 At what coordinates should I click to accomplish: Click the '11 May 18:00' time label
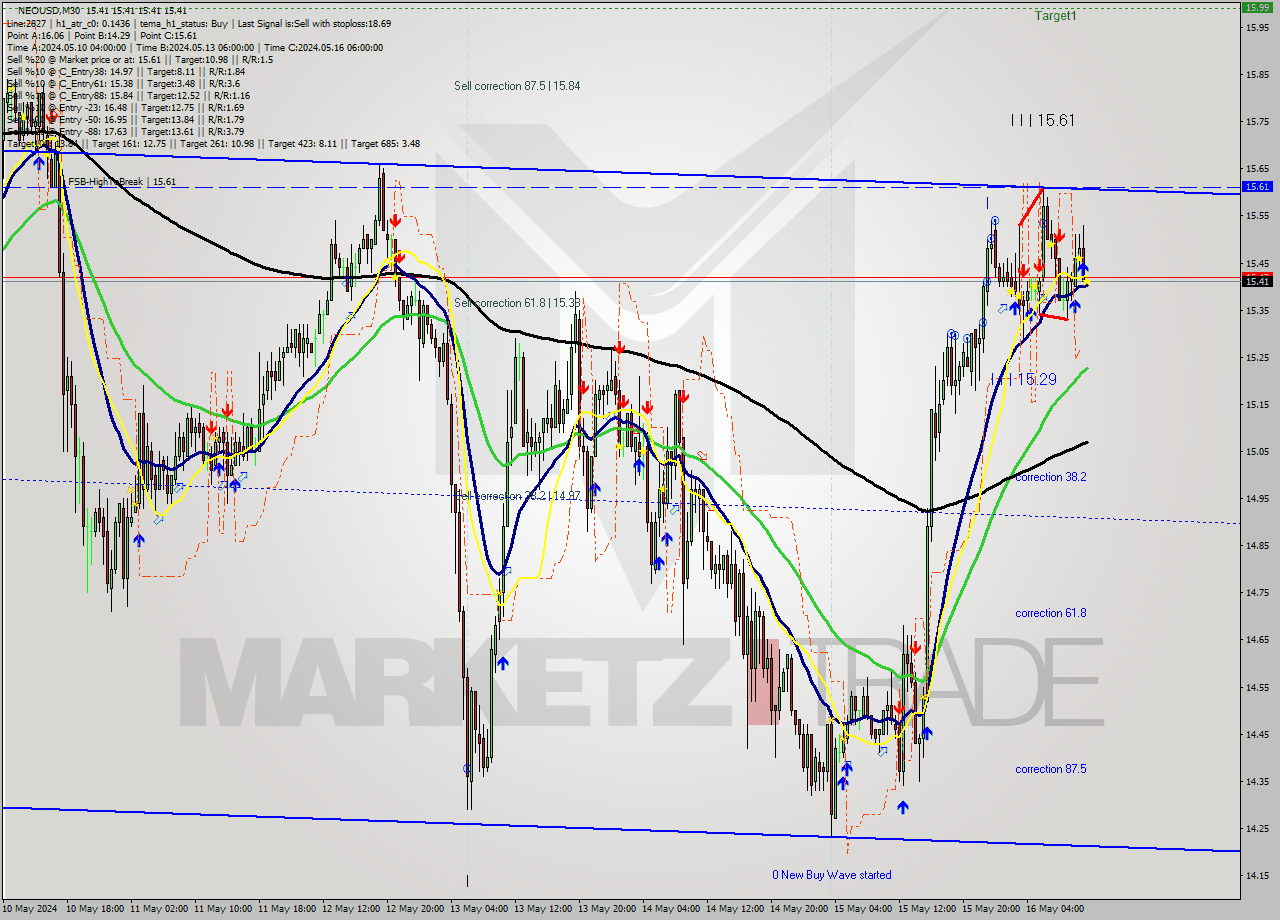[289, 909]
